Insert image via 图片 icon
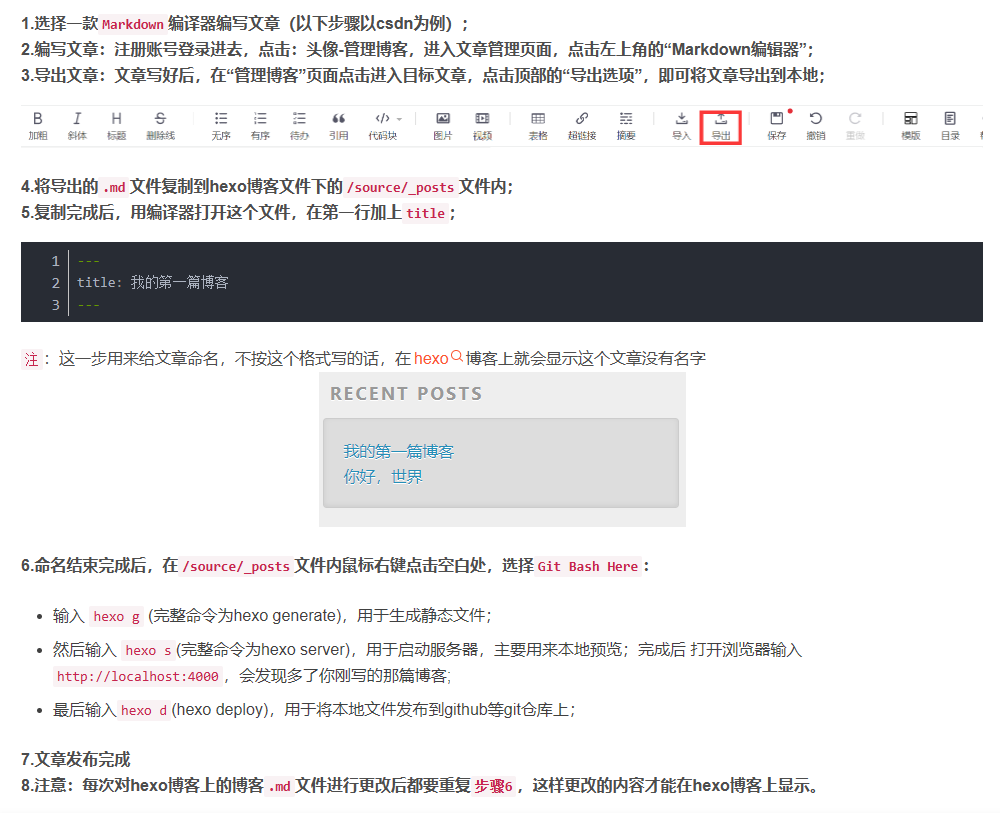The image size is (1000, 813). tap(443, 126)
